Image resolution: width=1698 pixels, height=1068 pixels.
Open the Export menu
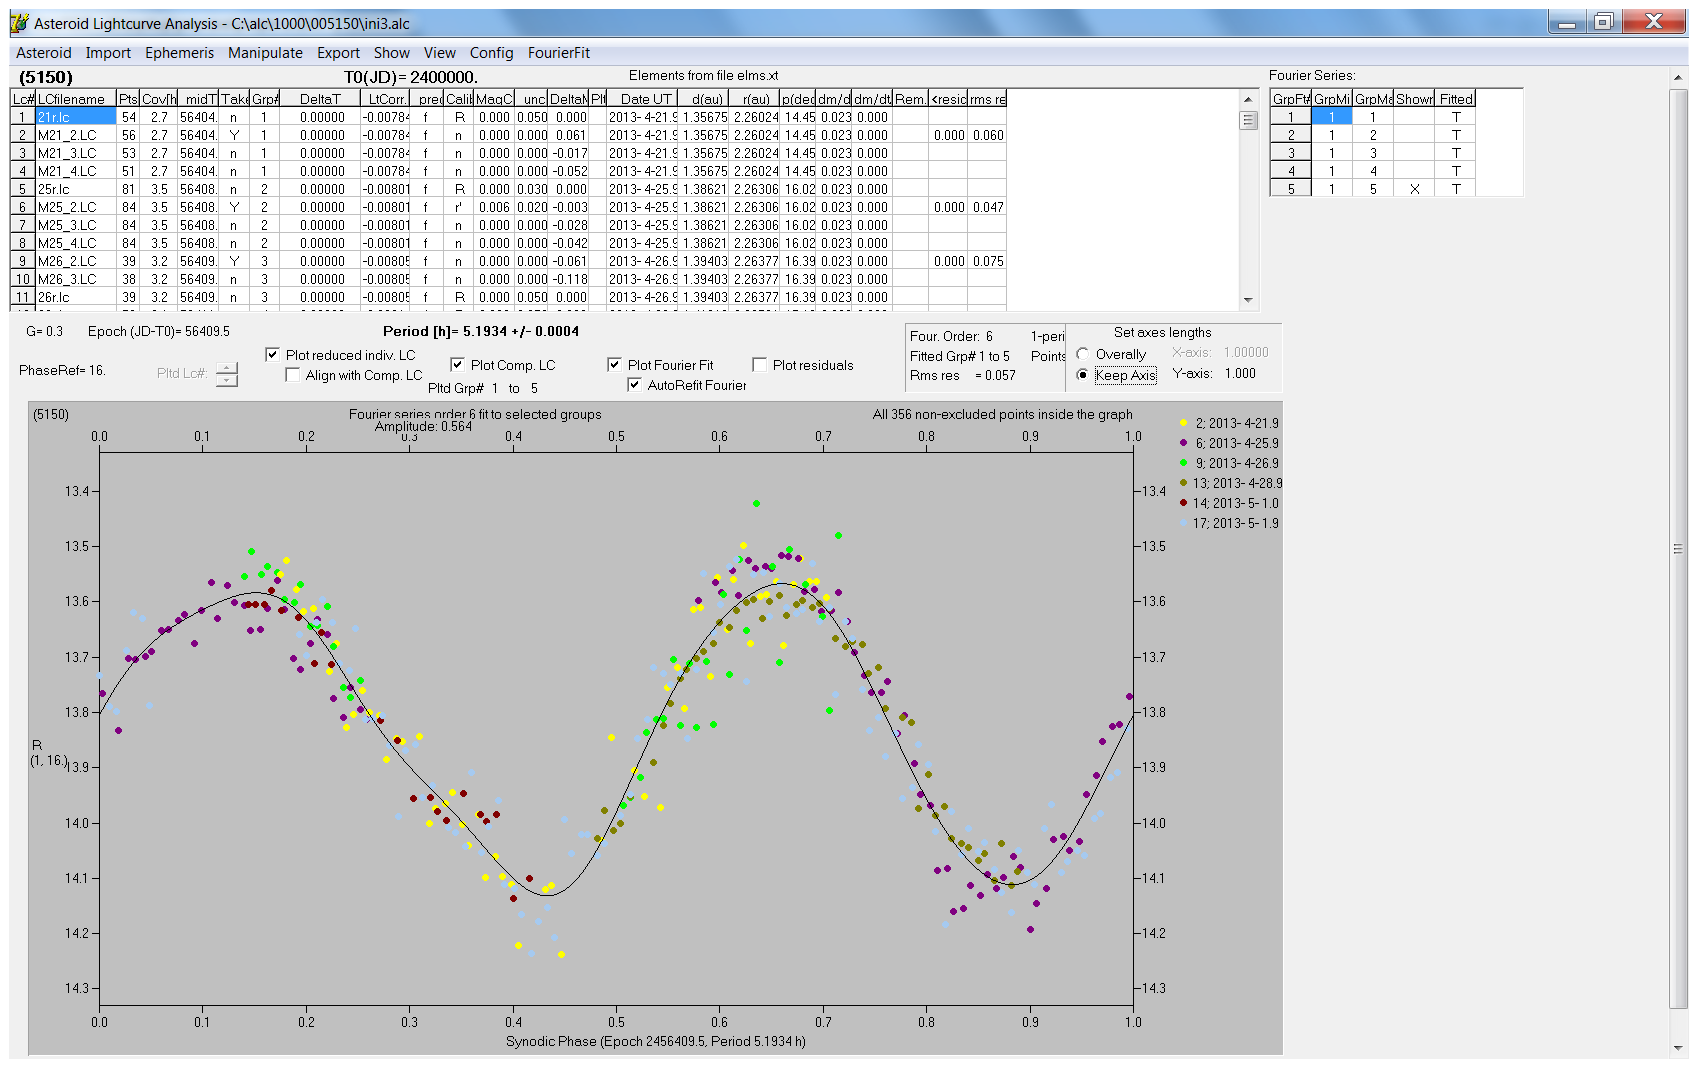(338, 53)
